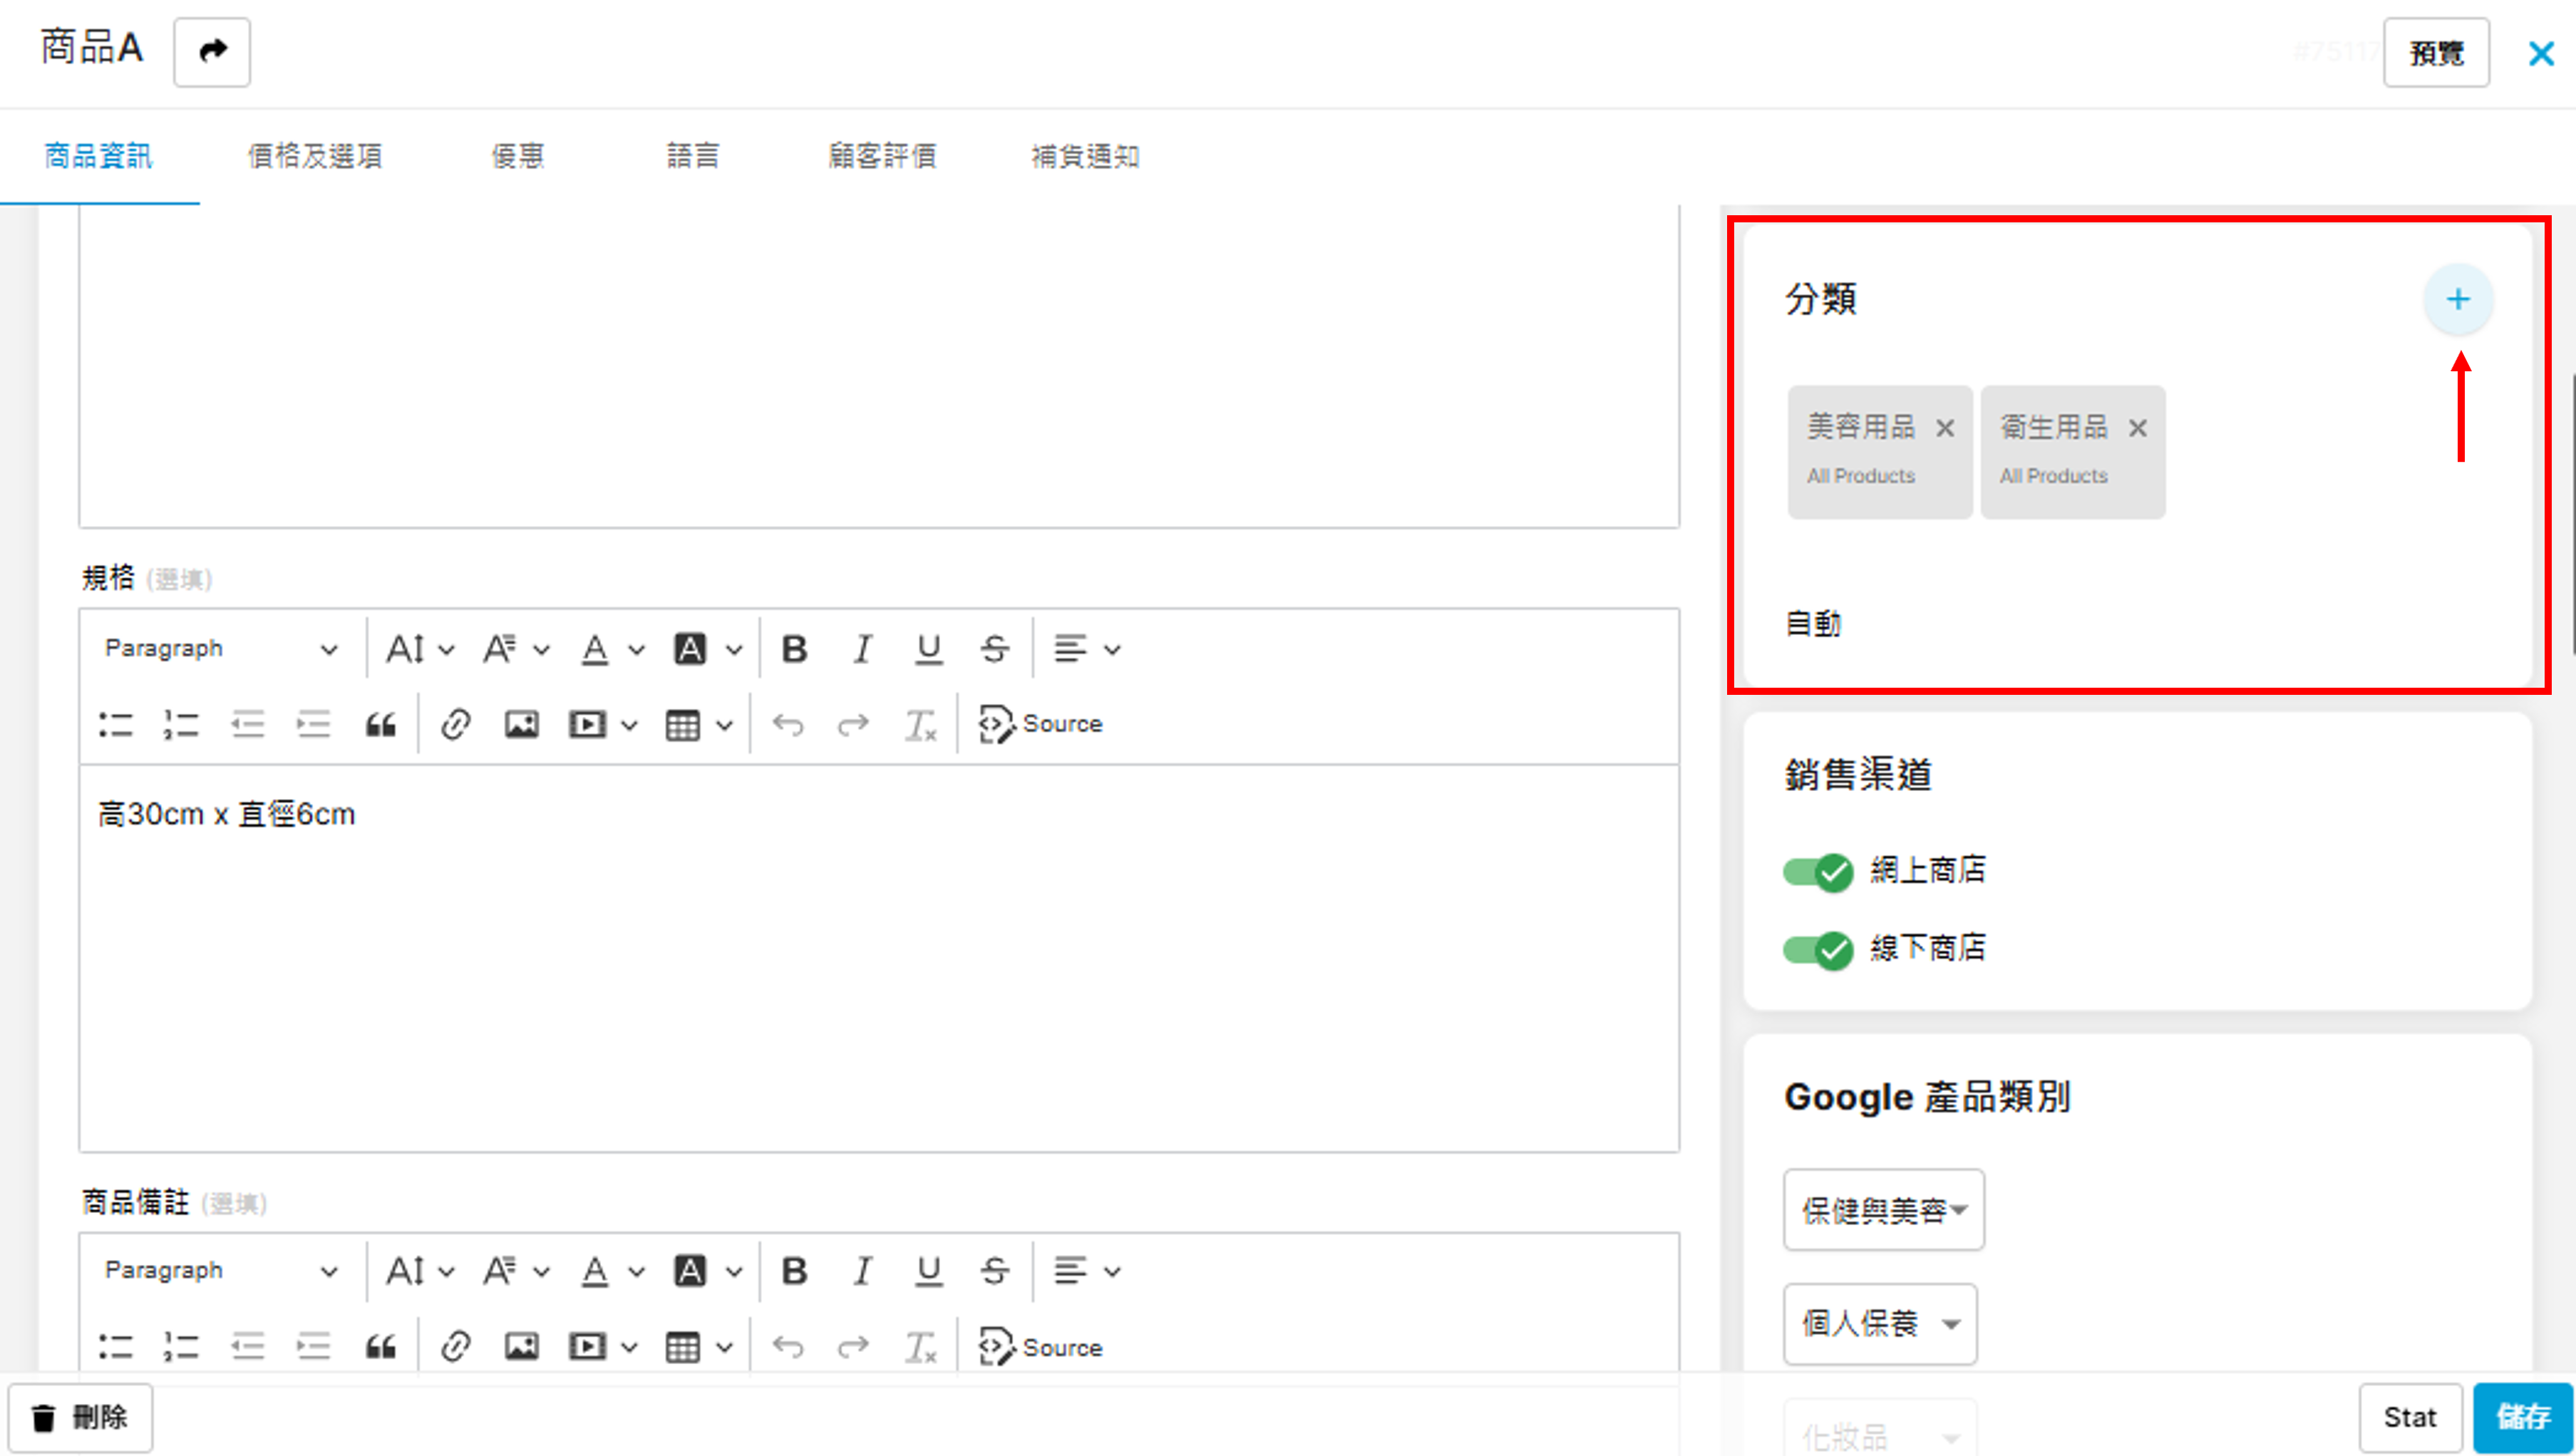The height and width of the screenshot is (1456, 2576).
Task: Click the 刪除 delete button
Action: pos(81,1417)
